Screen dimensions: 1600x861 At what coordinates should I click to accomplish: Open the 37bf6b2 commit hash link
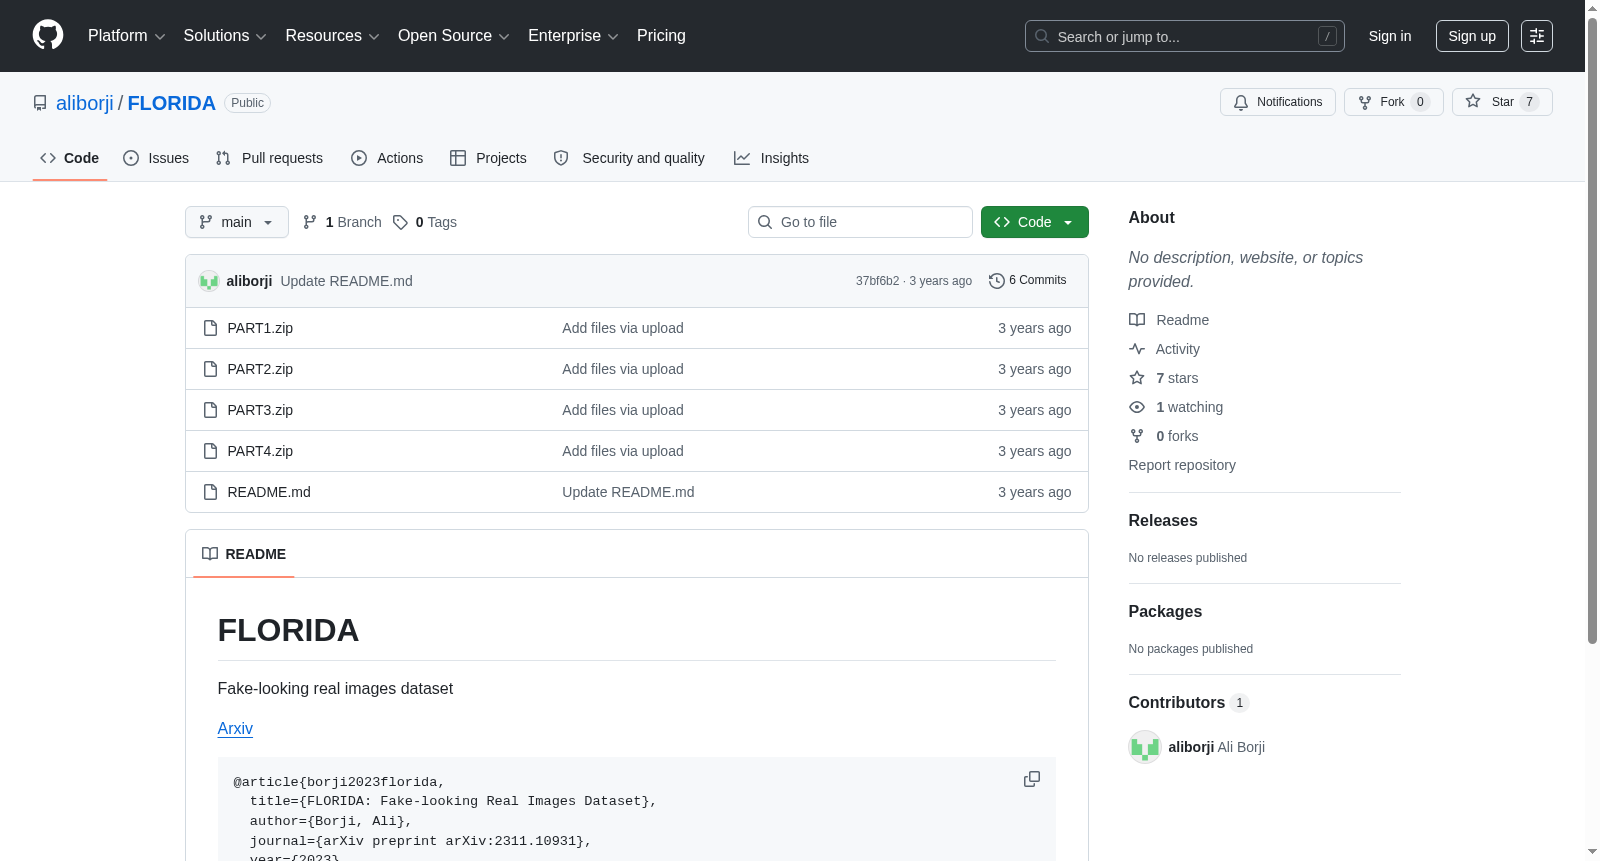(877, 281)
